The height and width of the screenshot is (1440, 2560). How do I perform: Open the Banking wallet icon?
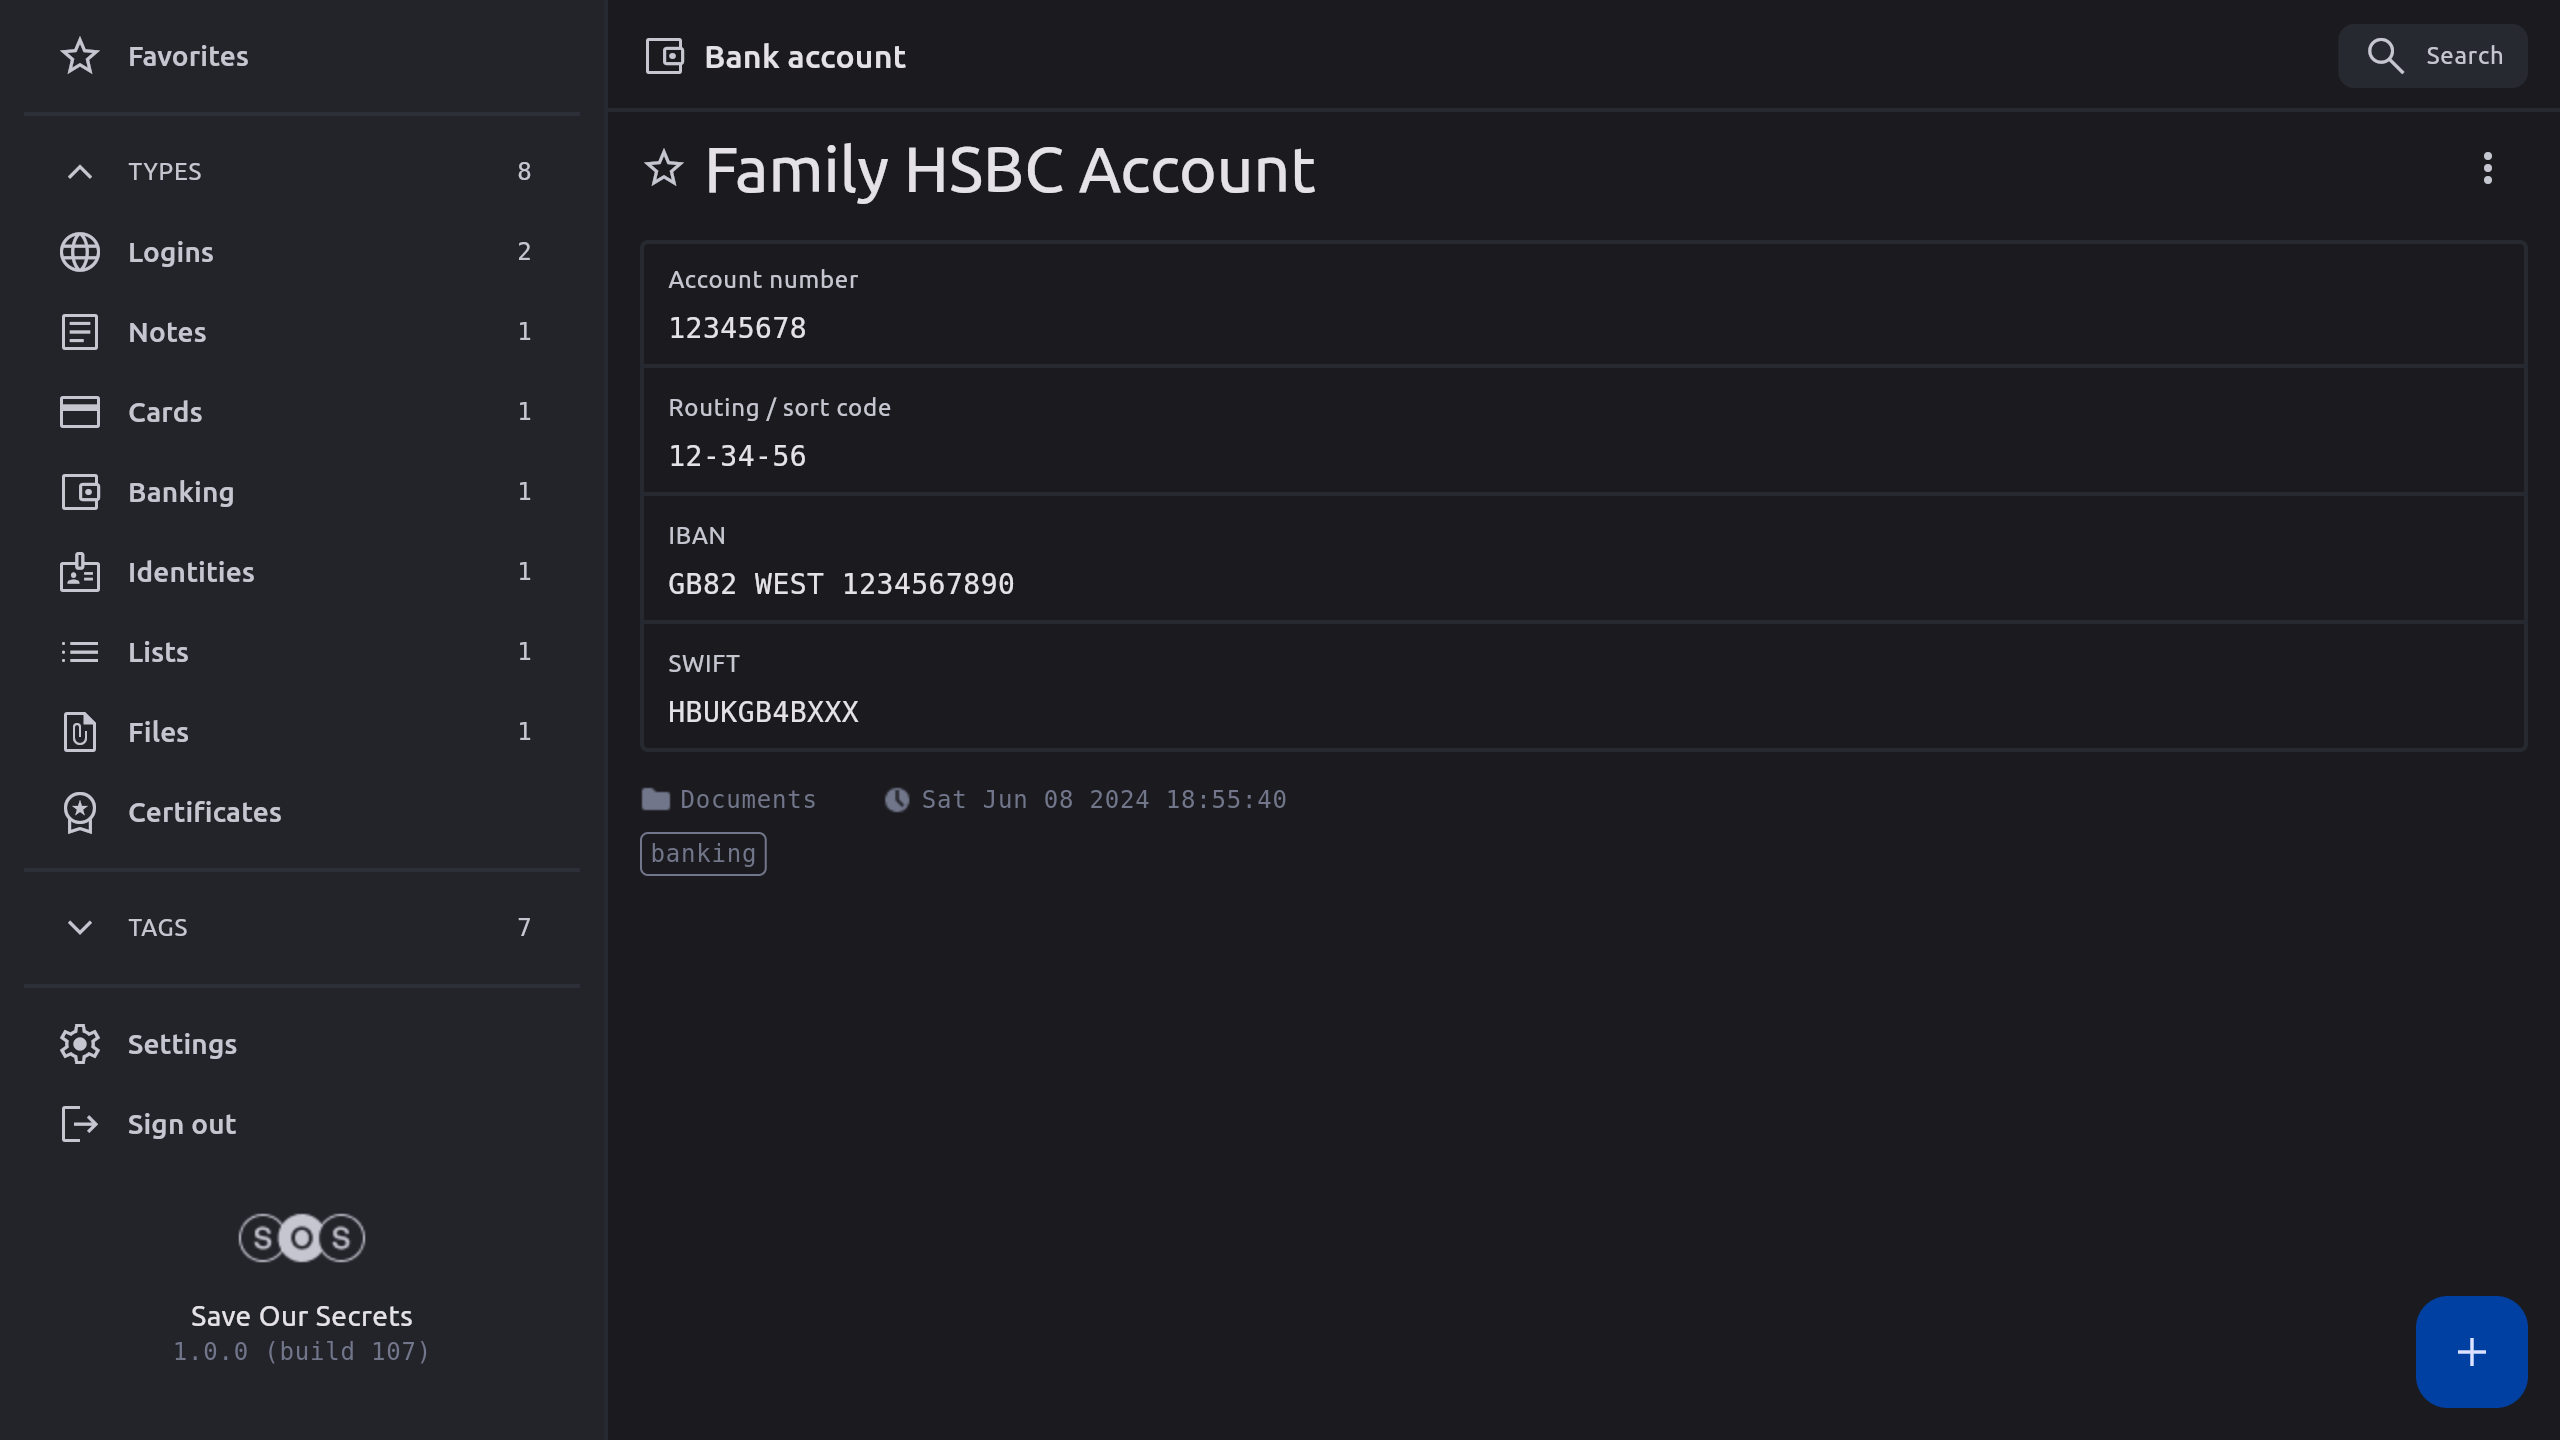(x=80, y=492)
